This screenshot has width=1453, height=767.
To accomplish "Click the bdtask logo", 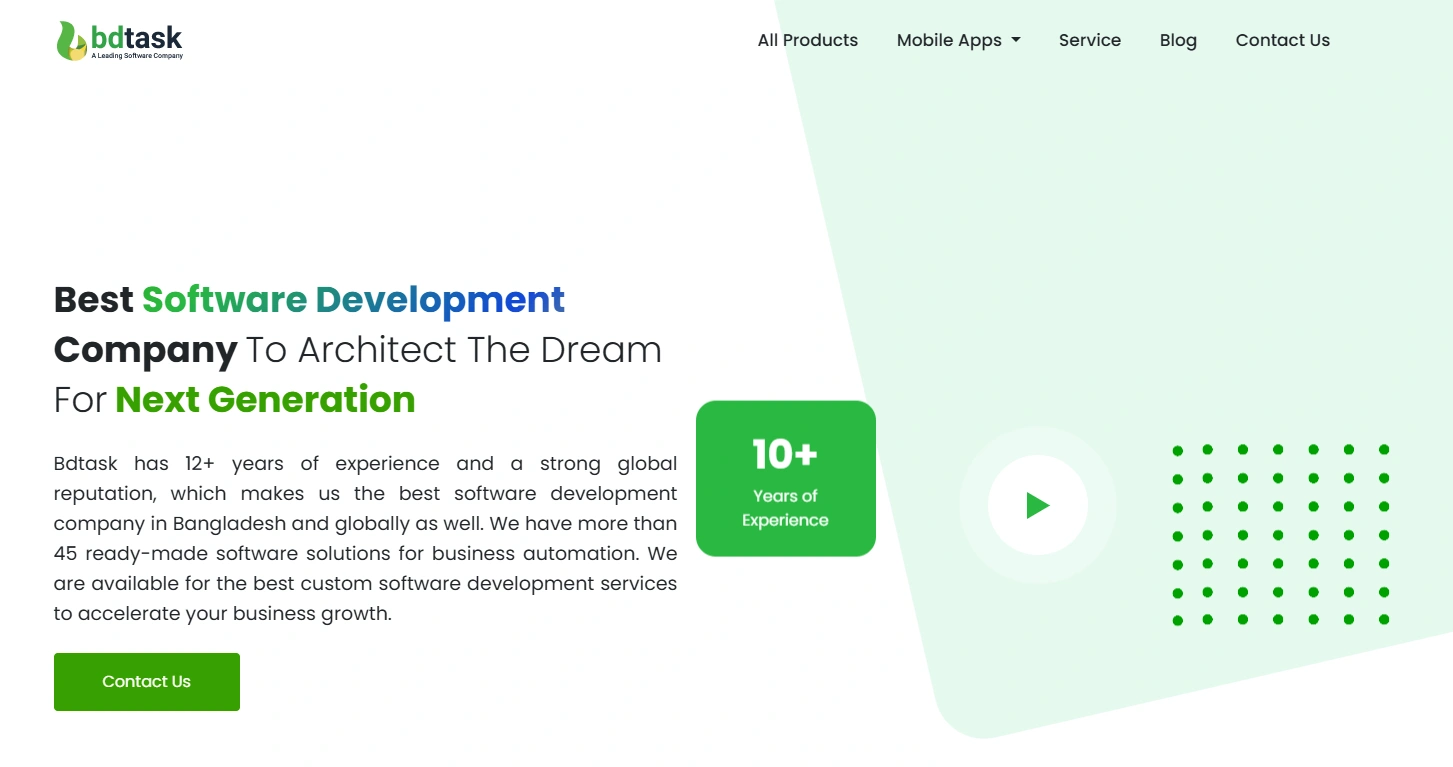I will (x=120, y=41).
